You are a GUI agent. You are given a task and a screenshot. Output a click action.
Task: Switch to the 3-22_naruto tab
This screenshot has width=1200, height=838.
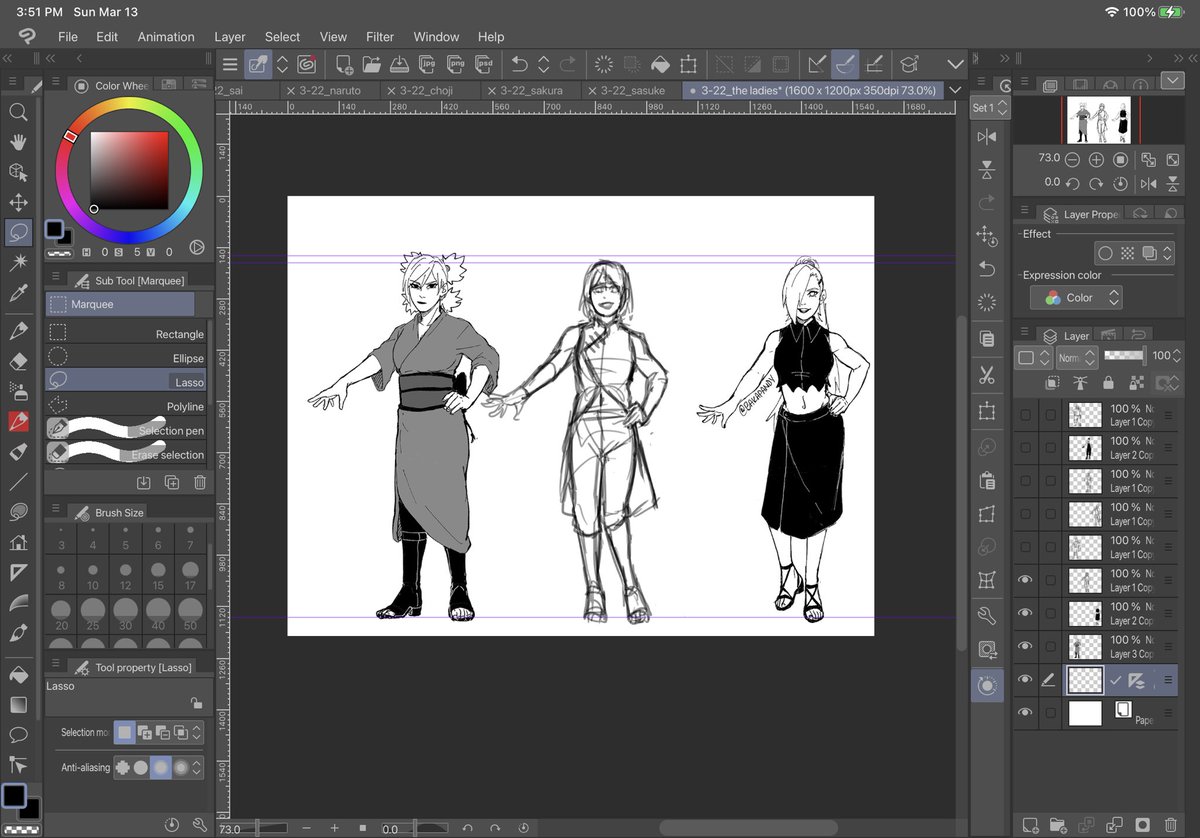pyautogui.click(x=330, y=90)
